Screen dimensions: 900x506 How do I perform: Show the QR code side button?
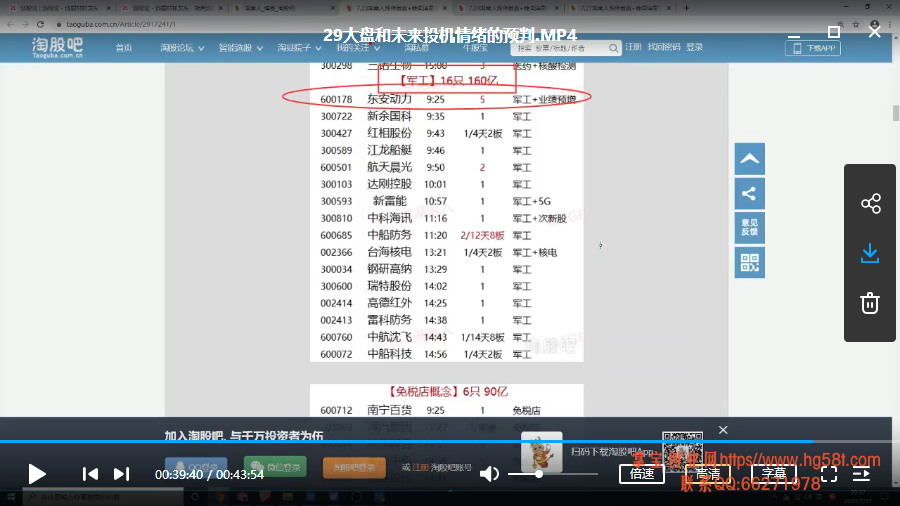point(750,263)
